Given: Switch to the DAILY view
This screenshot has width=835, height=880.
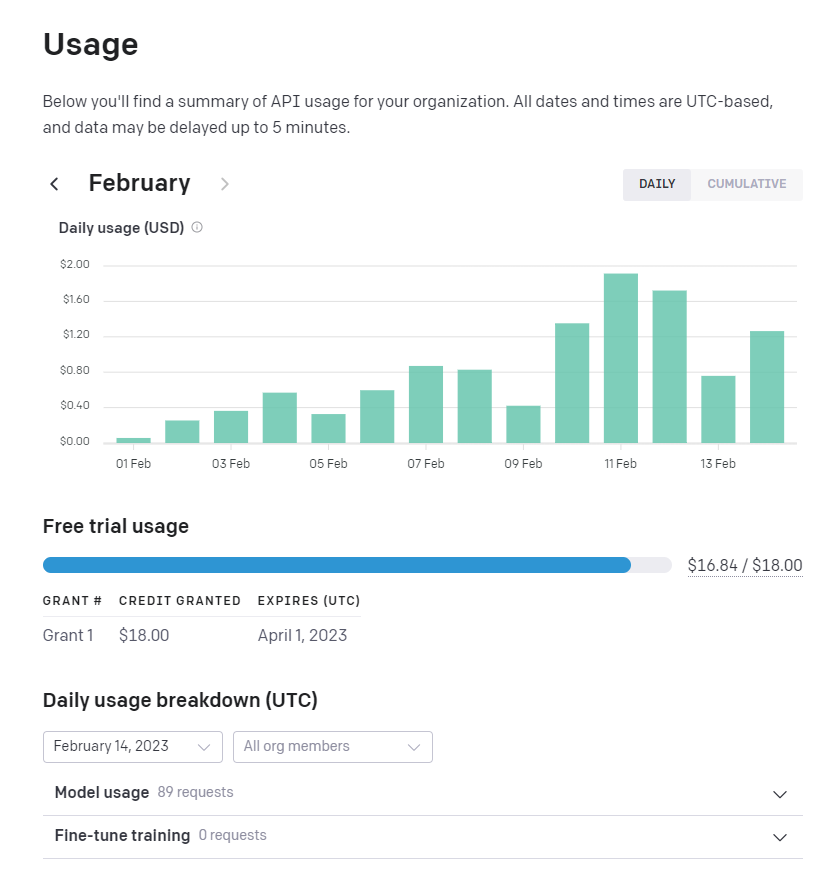Looking at the screenshot, I should coord(657,184).
